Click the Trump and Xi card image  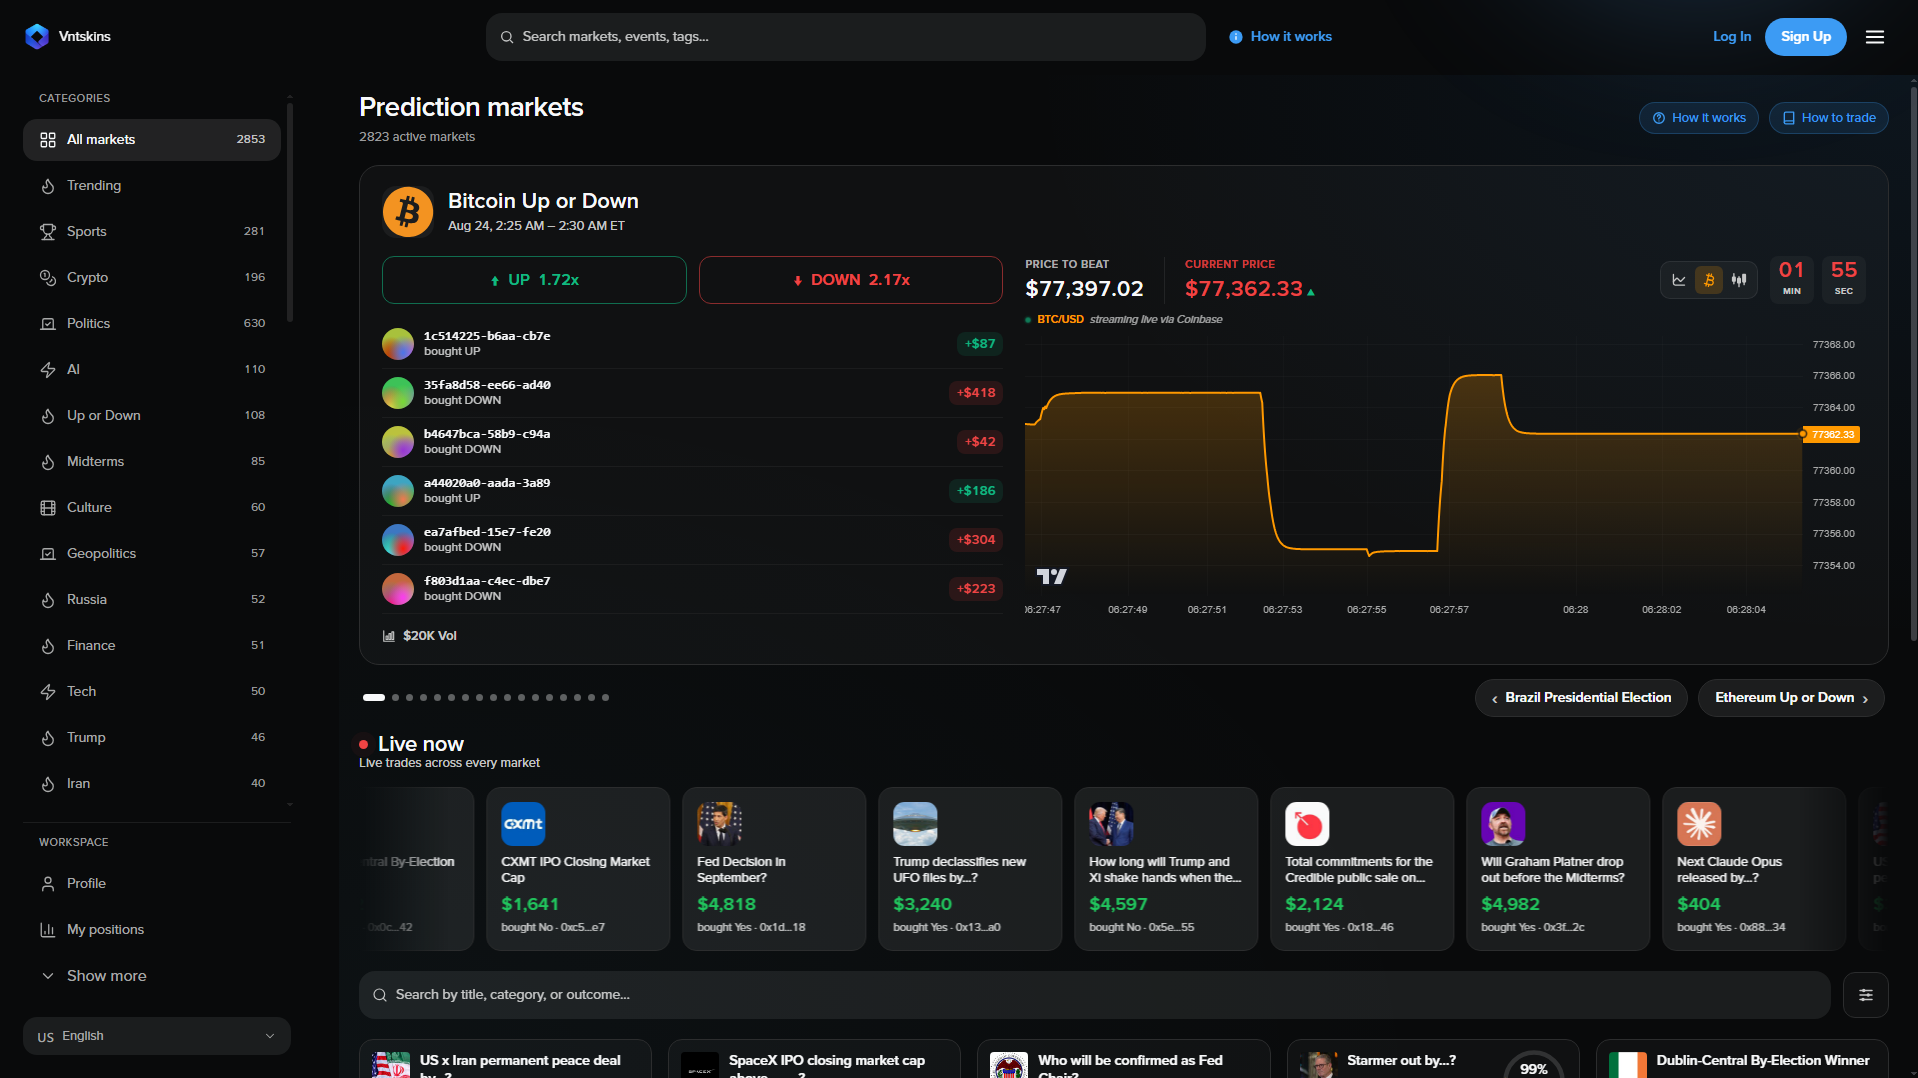tap(1111, 824)
